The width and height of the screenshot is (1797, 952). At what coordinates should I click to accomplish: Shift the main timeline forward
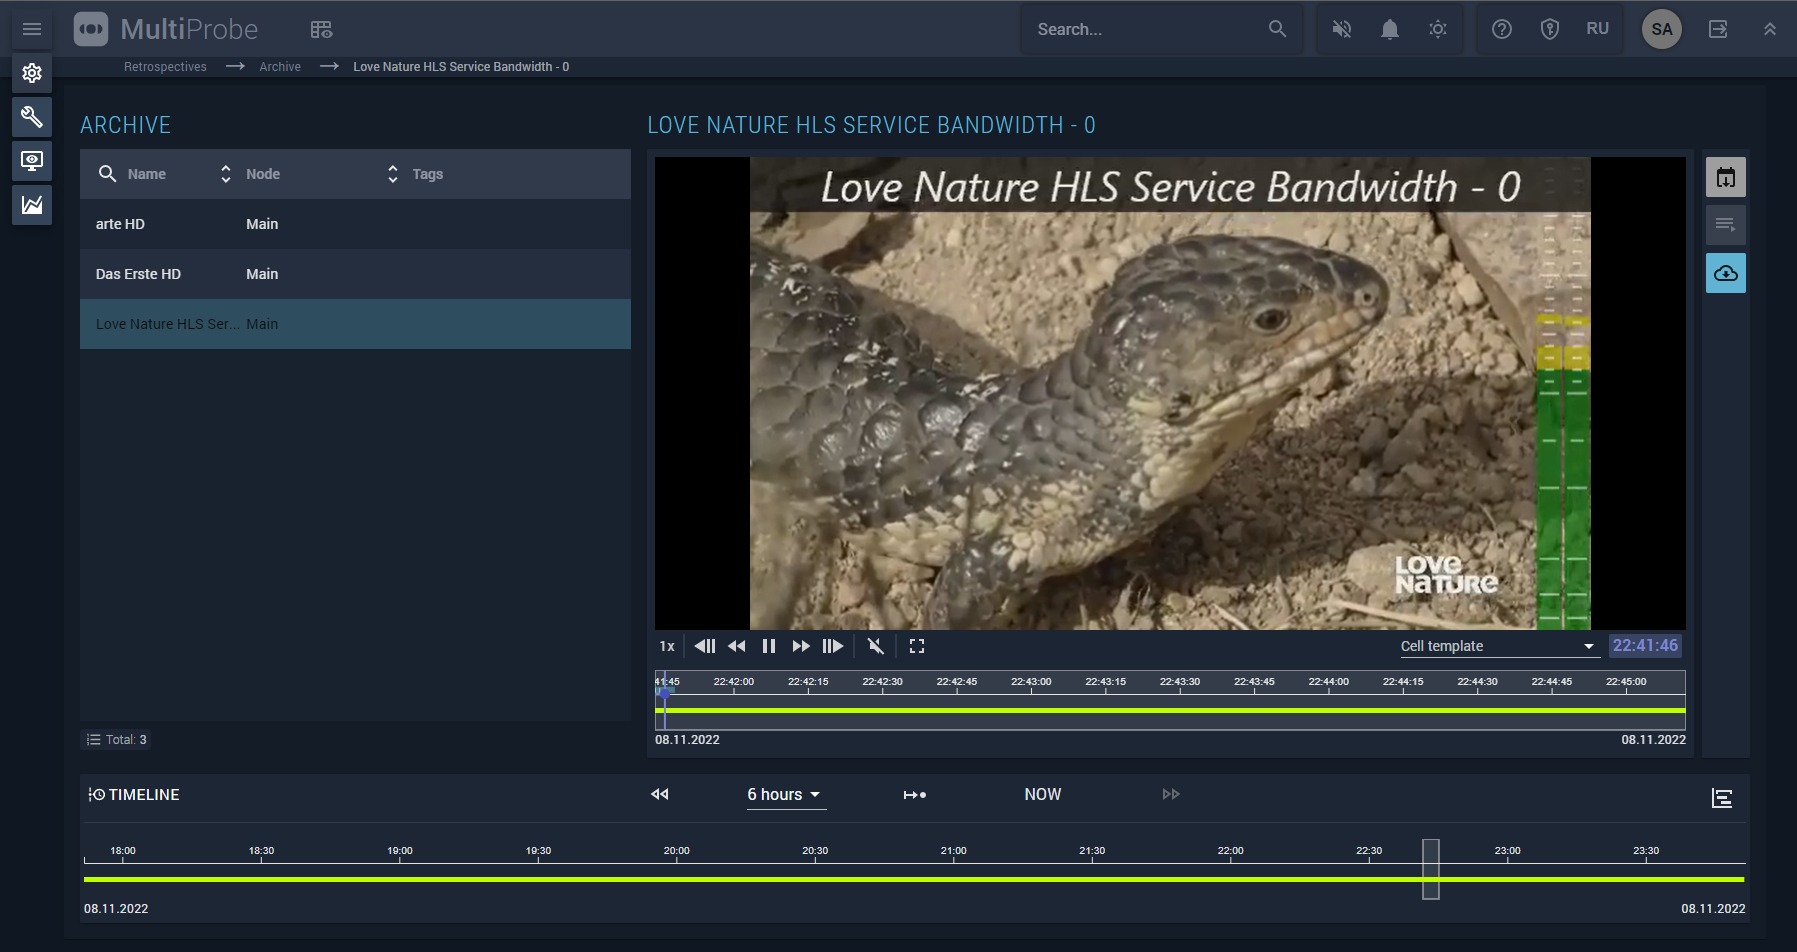pyautogui.click(x=1171, y=794)
